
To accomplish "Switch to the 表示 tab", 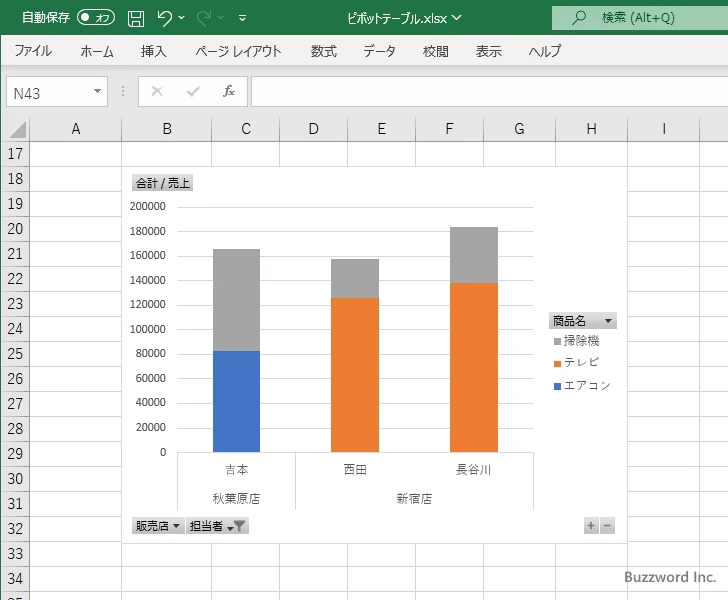I will pyautogui.click(x=488, y=51).
